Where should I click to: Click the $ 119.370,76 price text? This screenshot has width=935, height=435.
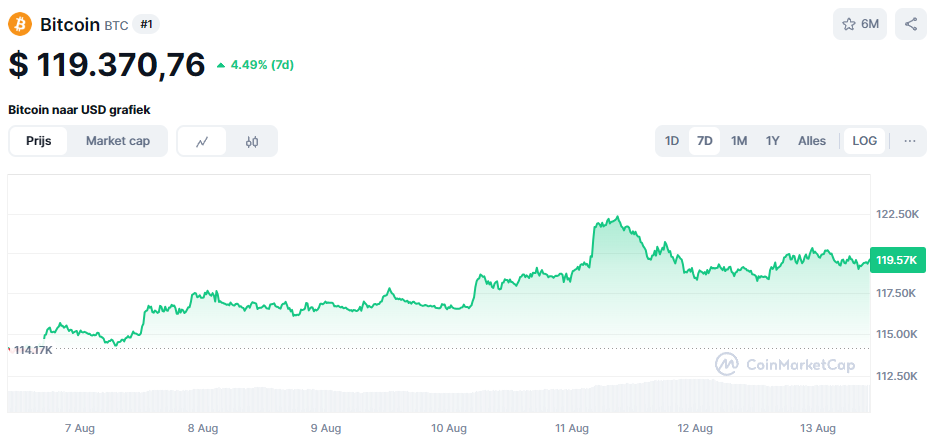click(x=107, y=64)
